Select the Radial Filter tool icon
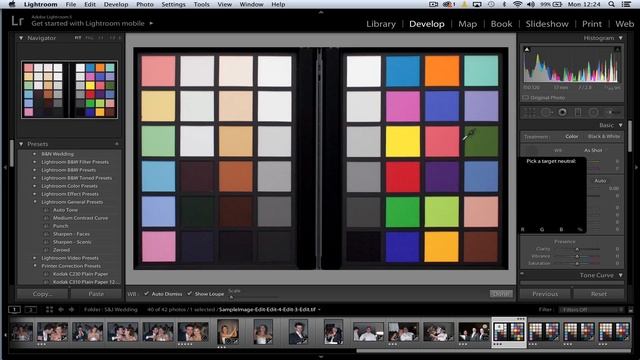This screenshot has width=640, height=360. point(593,112)
